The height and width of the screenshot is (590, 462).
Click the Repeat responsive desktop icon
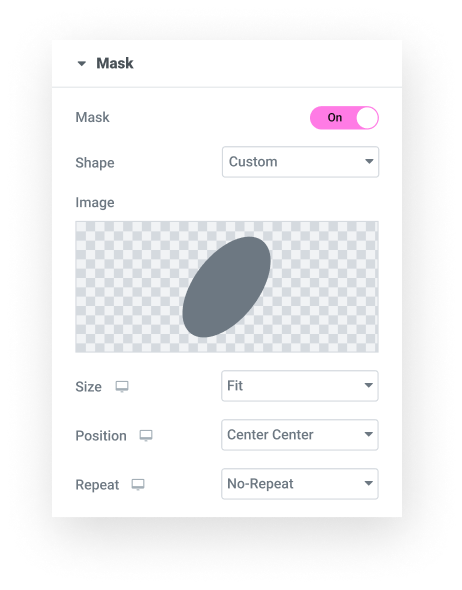[138, 484]
